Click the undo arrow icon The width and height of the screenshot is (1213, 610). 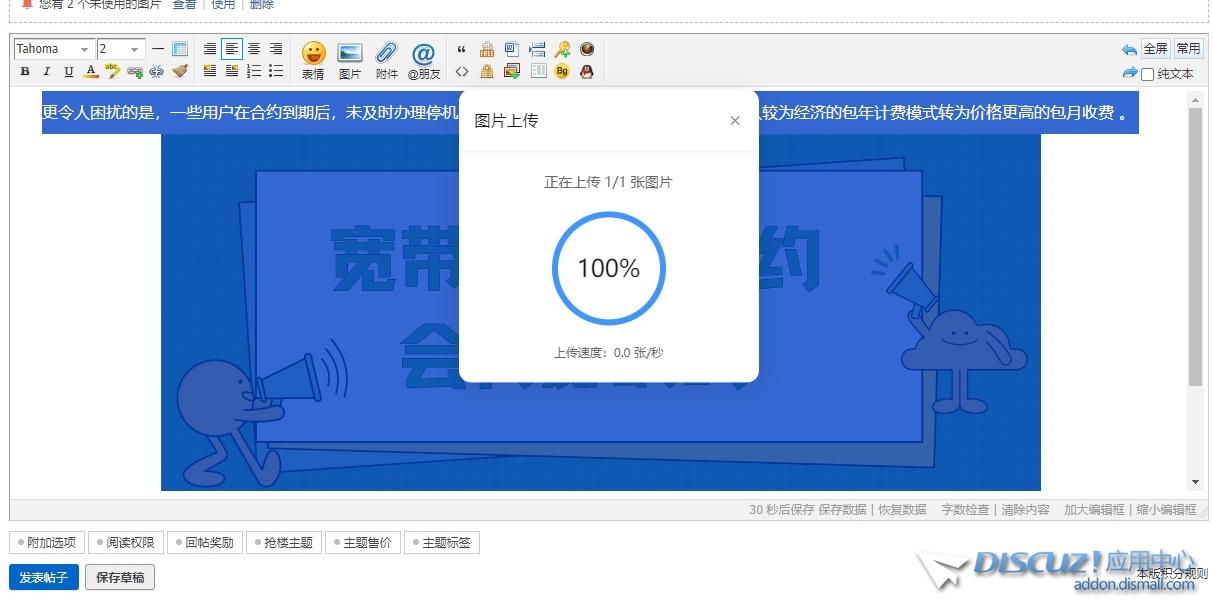(x=1129, y=49)
